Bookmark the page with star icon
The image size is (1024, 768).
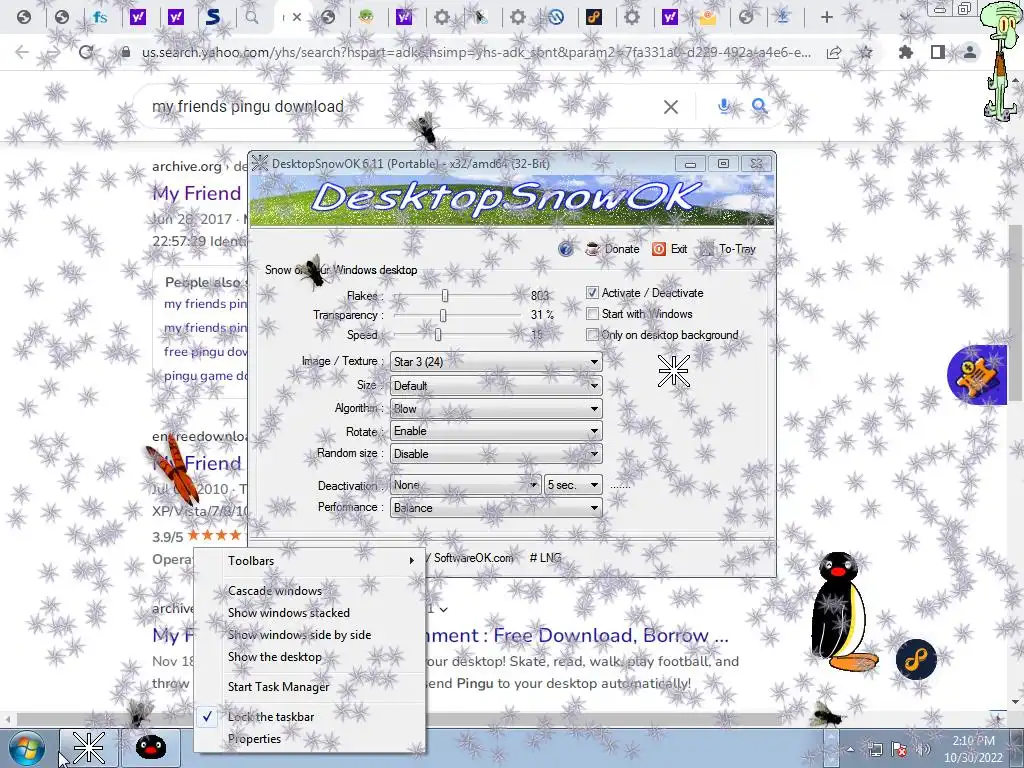tap(866, 52)
